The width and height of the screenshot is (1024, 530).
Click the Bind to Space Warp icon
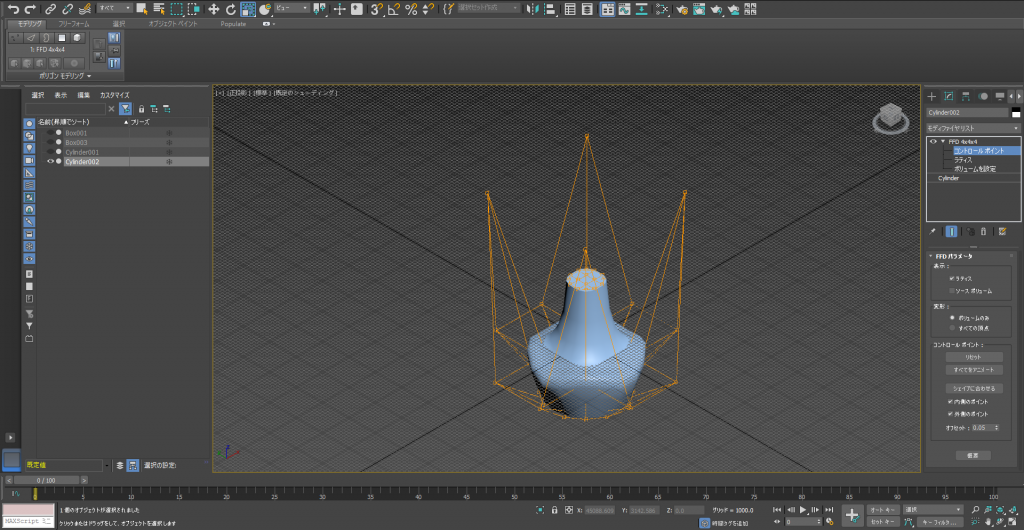coord(85,9)
